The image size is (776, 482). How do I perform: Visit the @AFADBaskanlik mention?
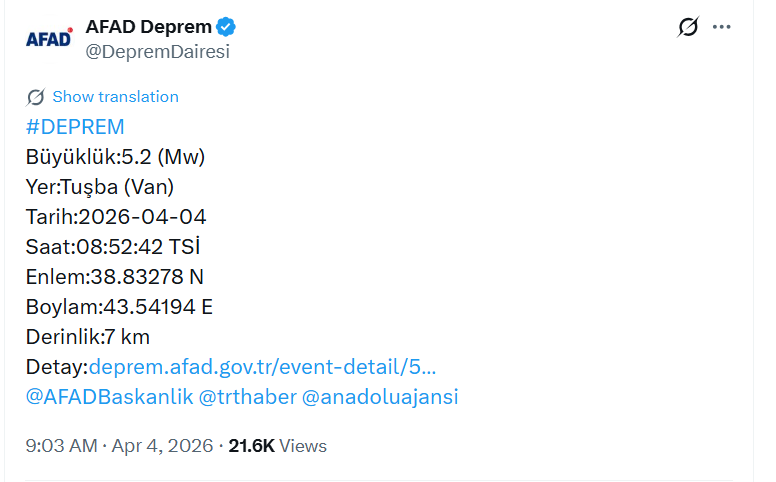(109, 397)
